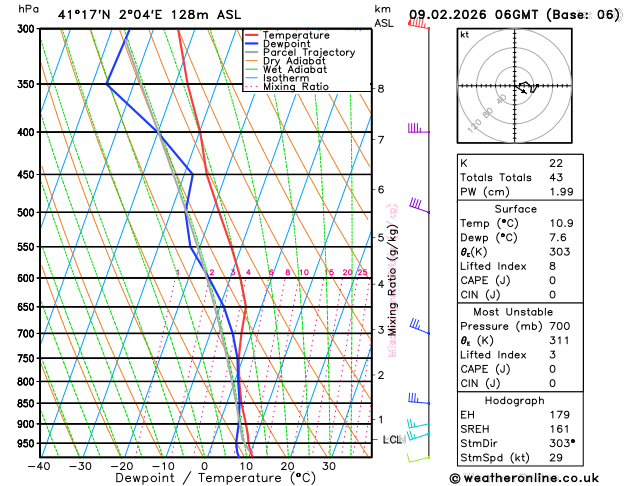Click the red temperature legend line swatch
Image resolution: width=629 pixels, height=486 pixels.
pos(252,35)
